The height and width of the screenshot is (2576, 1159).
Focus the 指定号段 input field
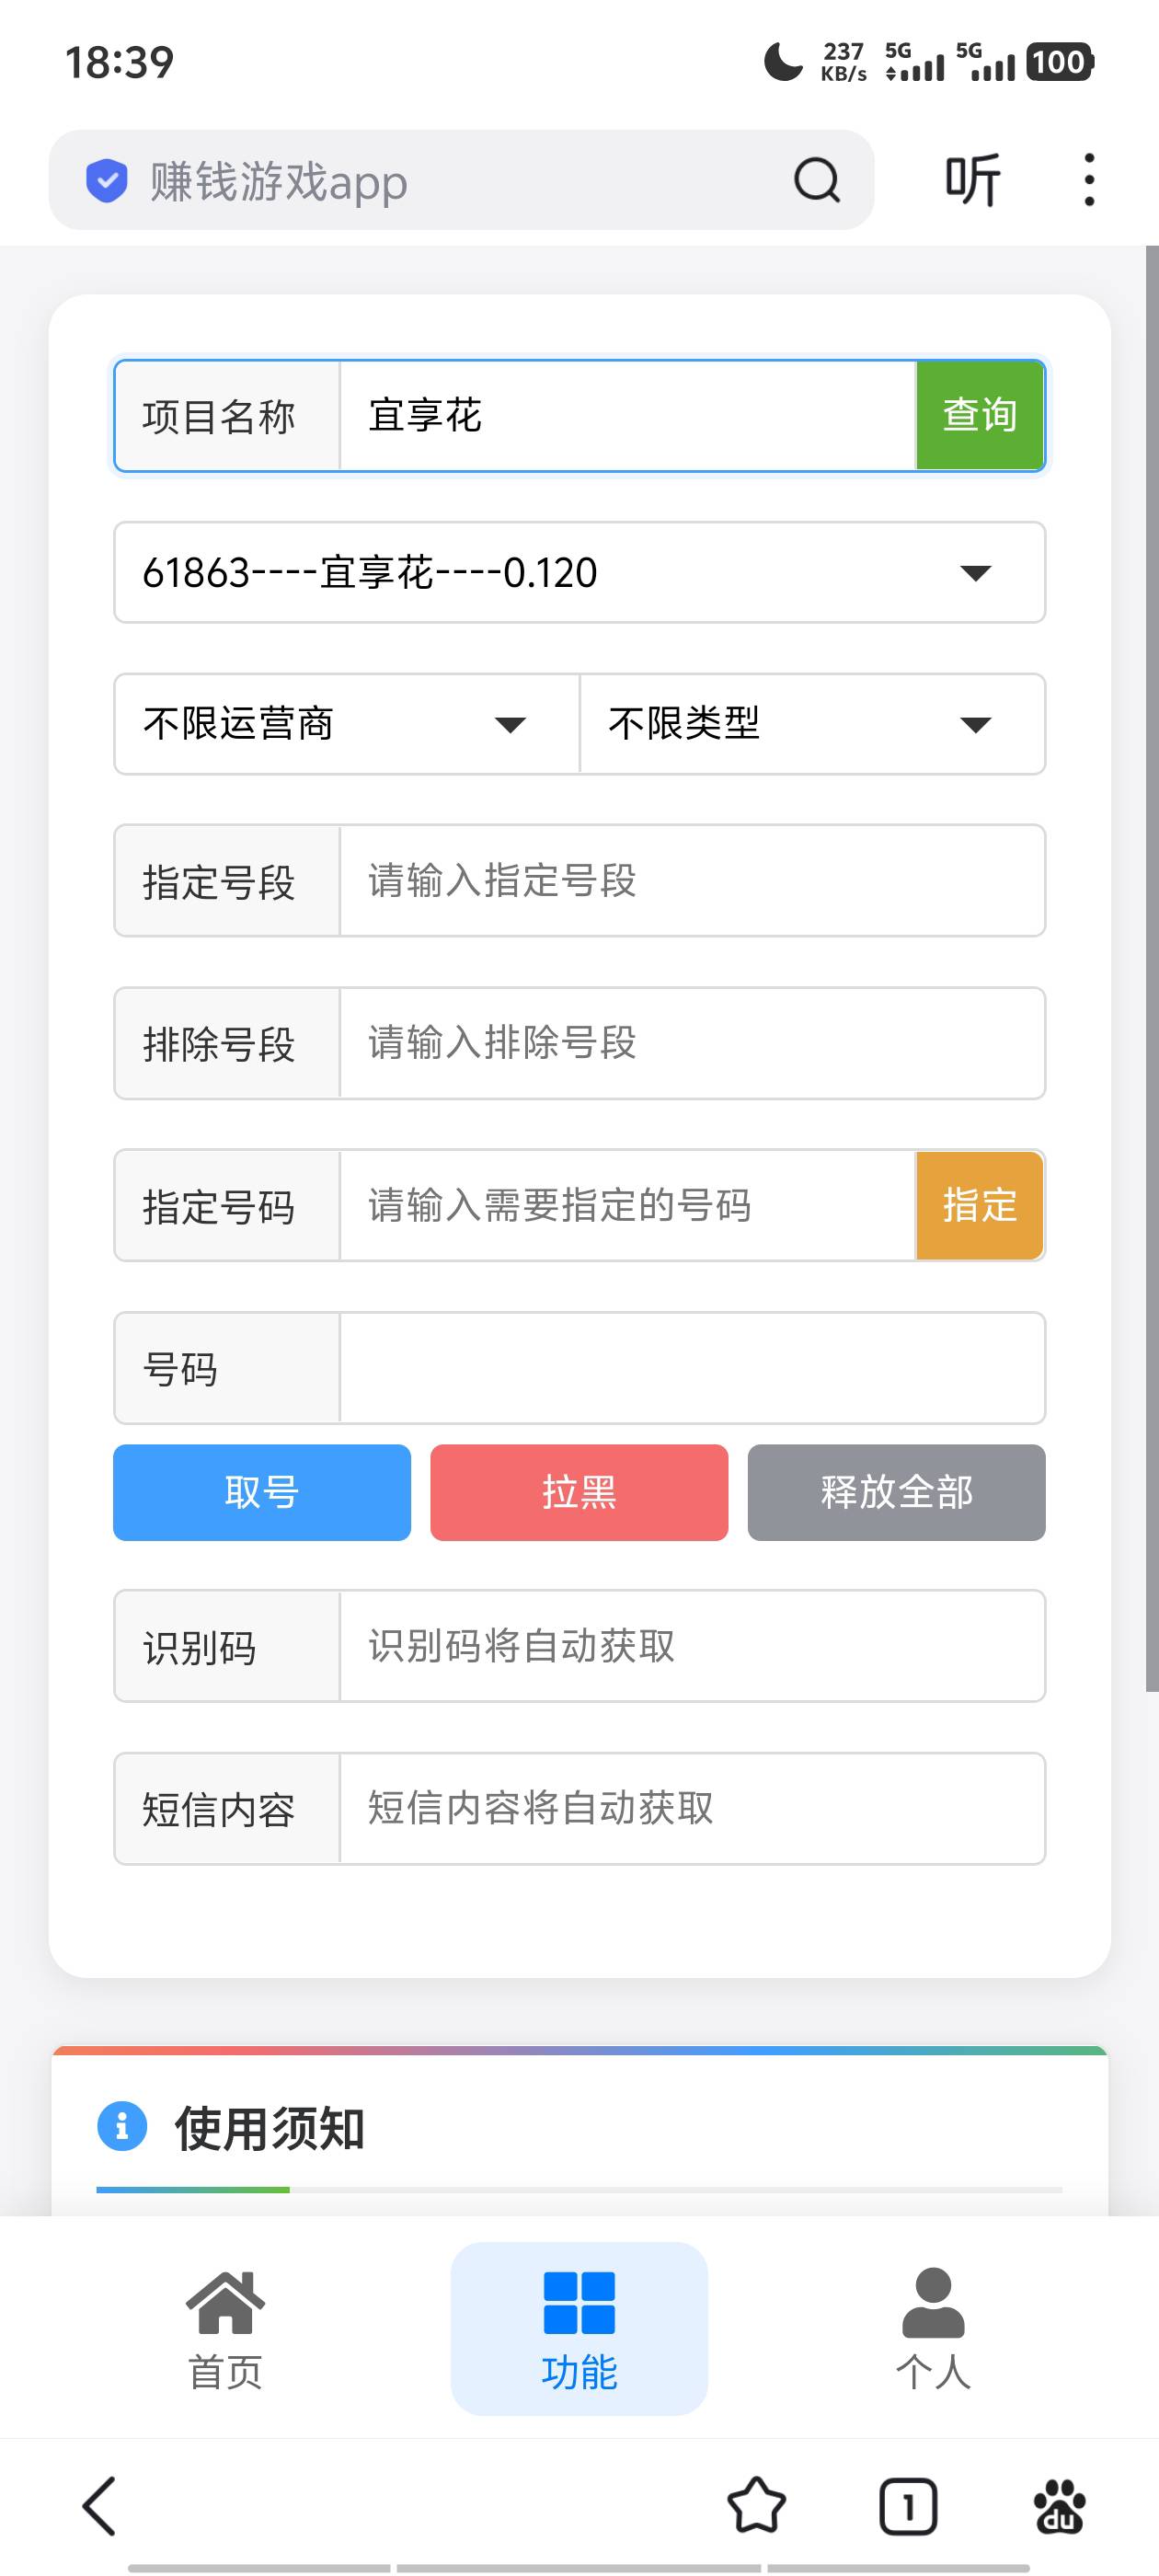pos(691,881)
